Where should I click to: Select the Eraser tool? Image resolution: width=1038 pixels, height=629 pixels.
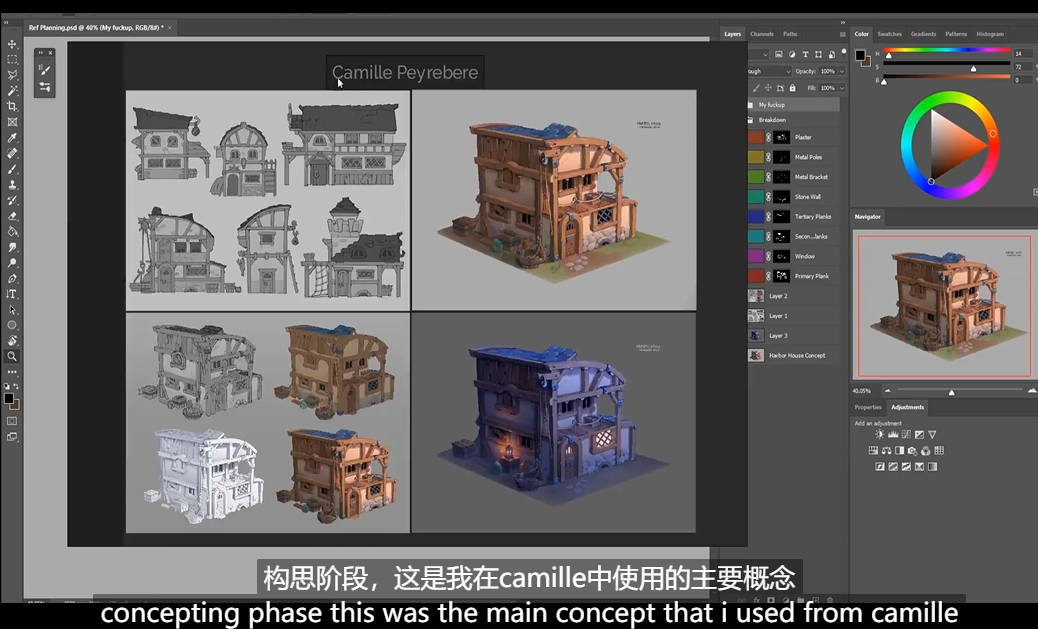[12, 216]
